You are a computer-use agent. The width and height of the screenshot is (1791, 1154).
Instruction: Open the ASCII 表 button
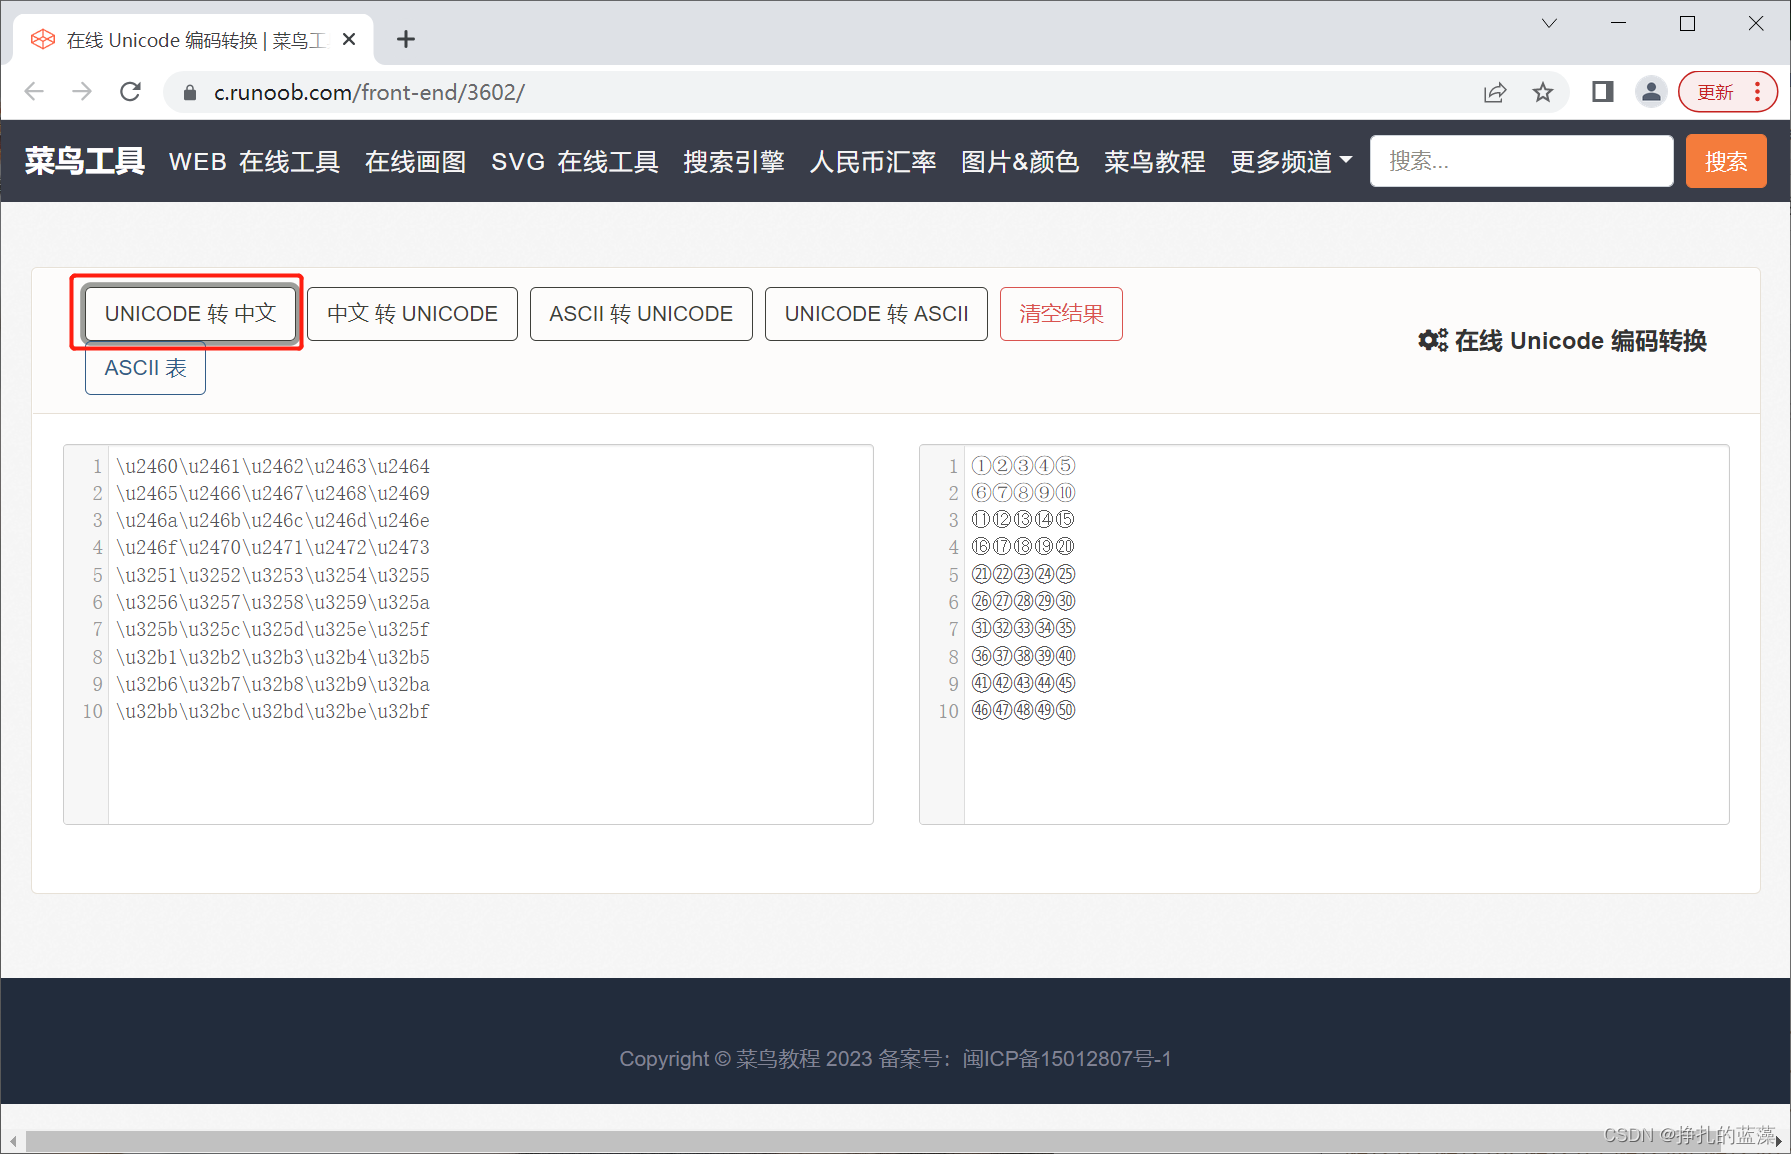(145, 368)
